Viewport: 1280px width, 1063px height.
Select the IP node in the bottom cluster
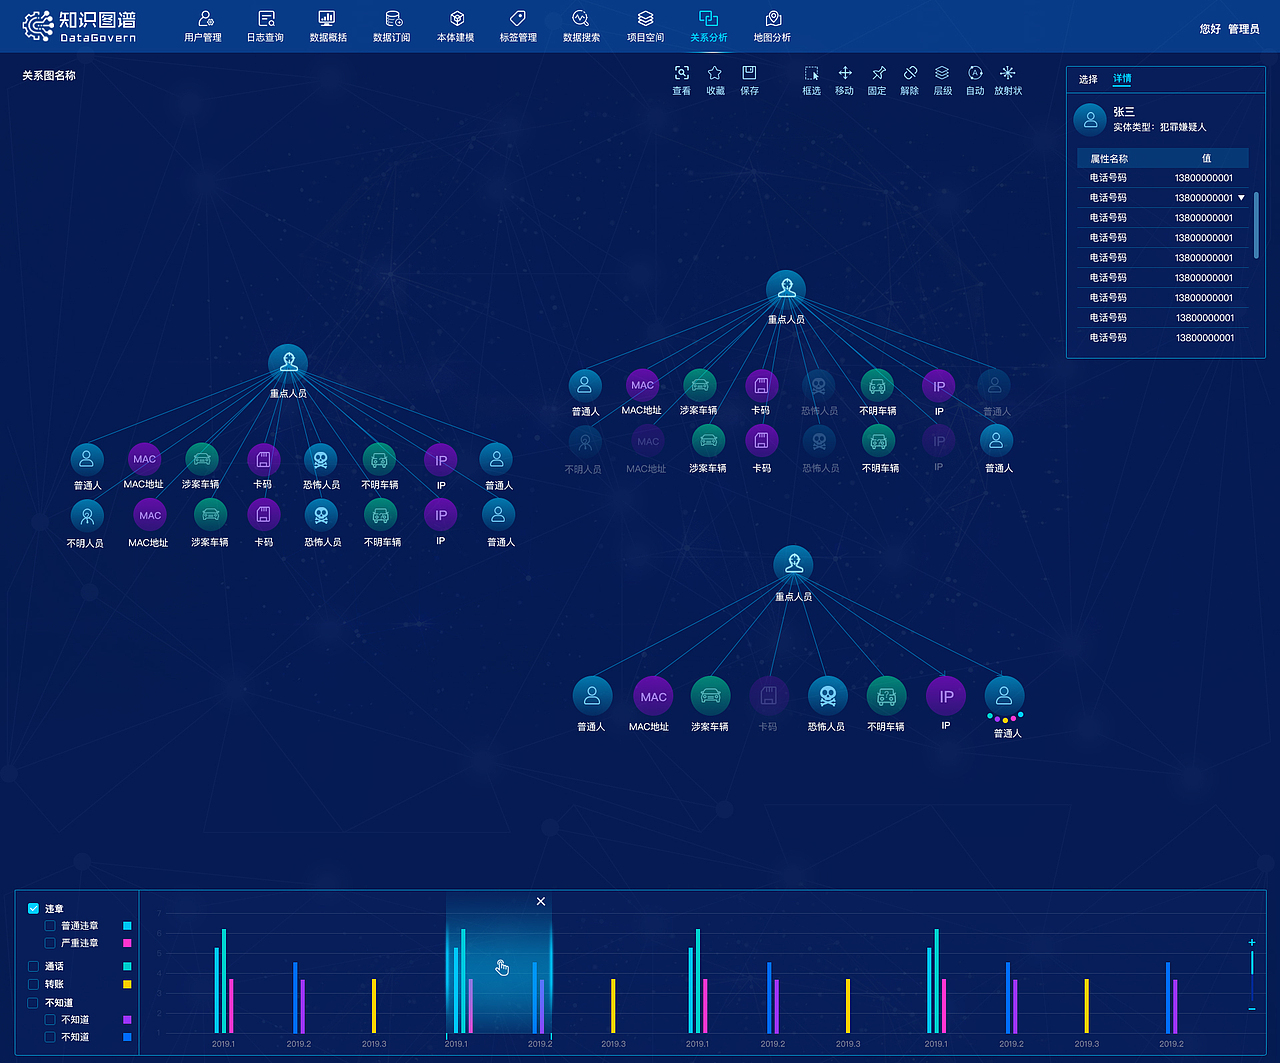click(946, 697)
